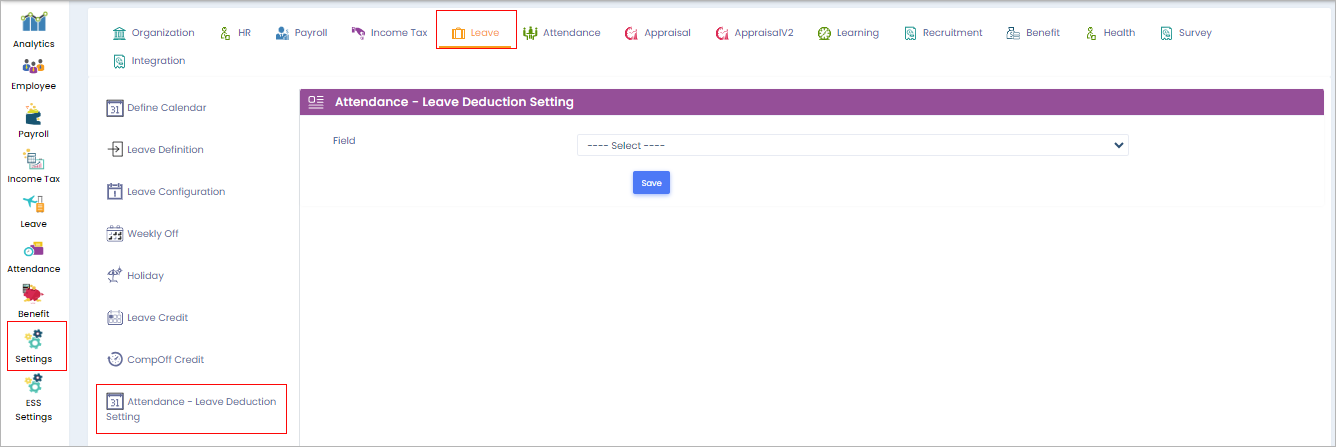Open ESS Settings in sidebar
1336x447 pixels.
[34, 385]
